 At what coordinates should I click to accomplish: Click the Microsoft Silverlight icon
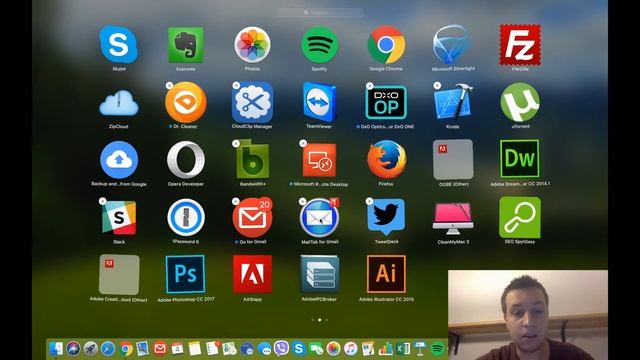pos(452,45)
